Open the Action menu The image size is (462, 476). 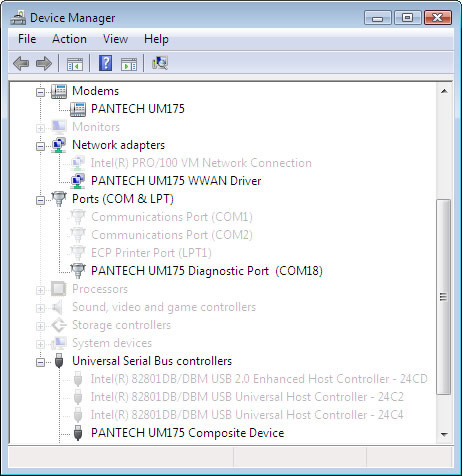[69, 39]
